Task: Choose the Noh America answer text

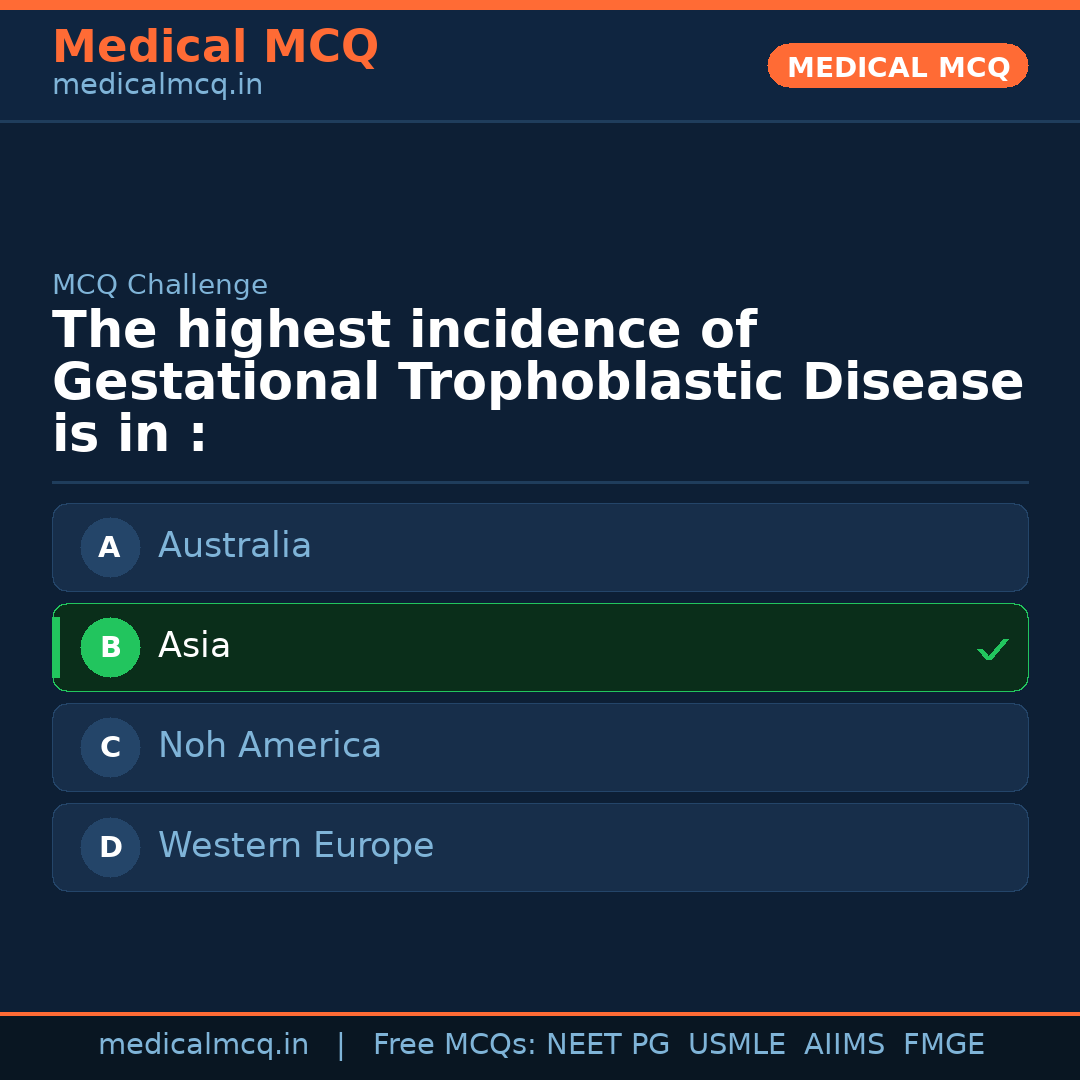Action: (x=270, y=746)
